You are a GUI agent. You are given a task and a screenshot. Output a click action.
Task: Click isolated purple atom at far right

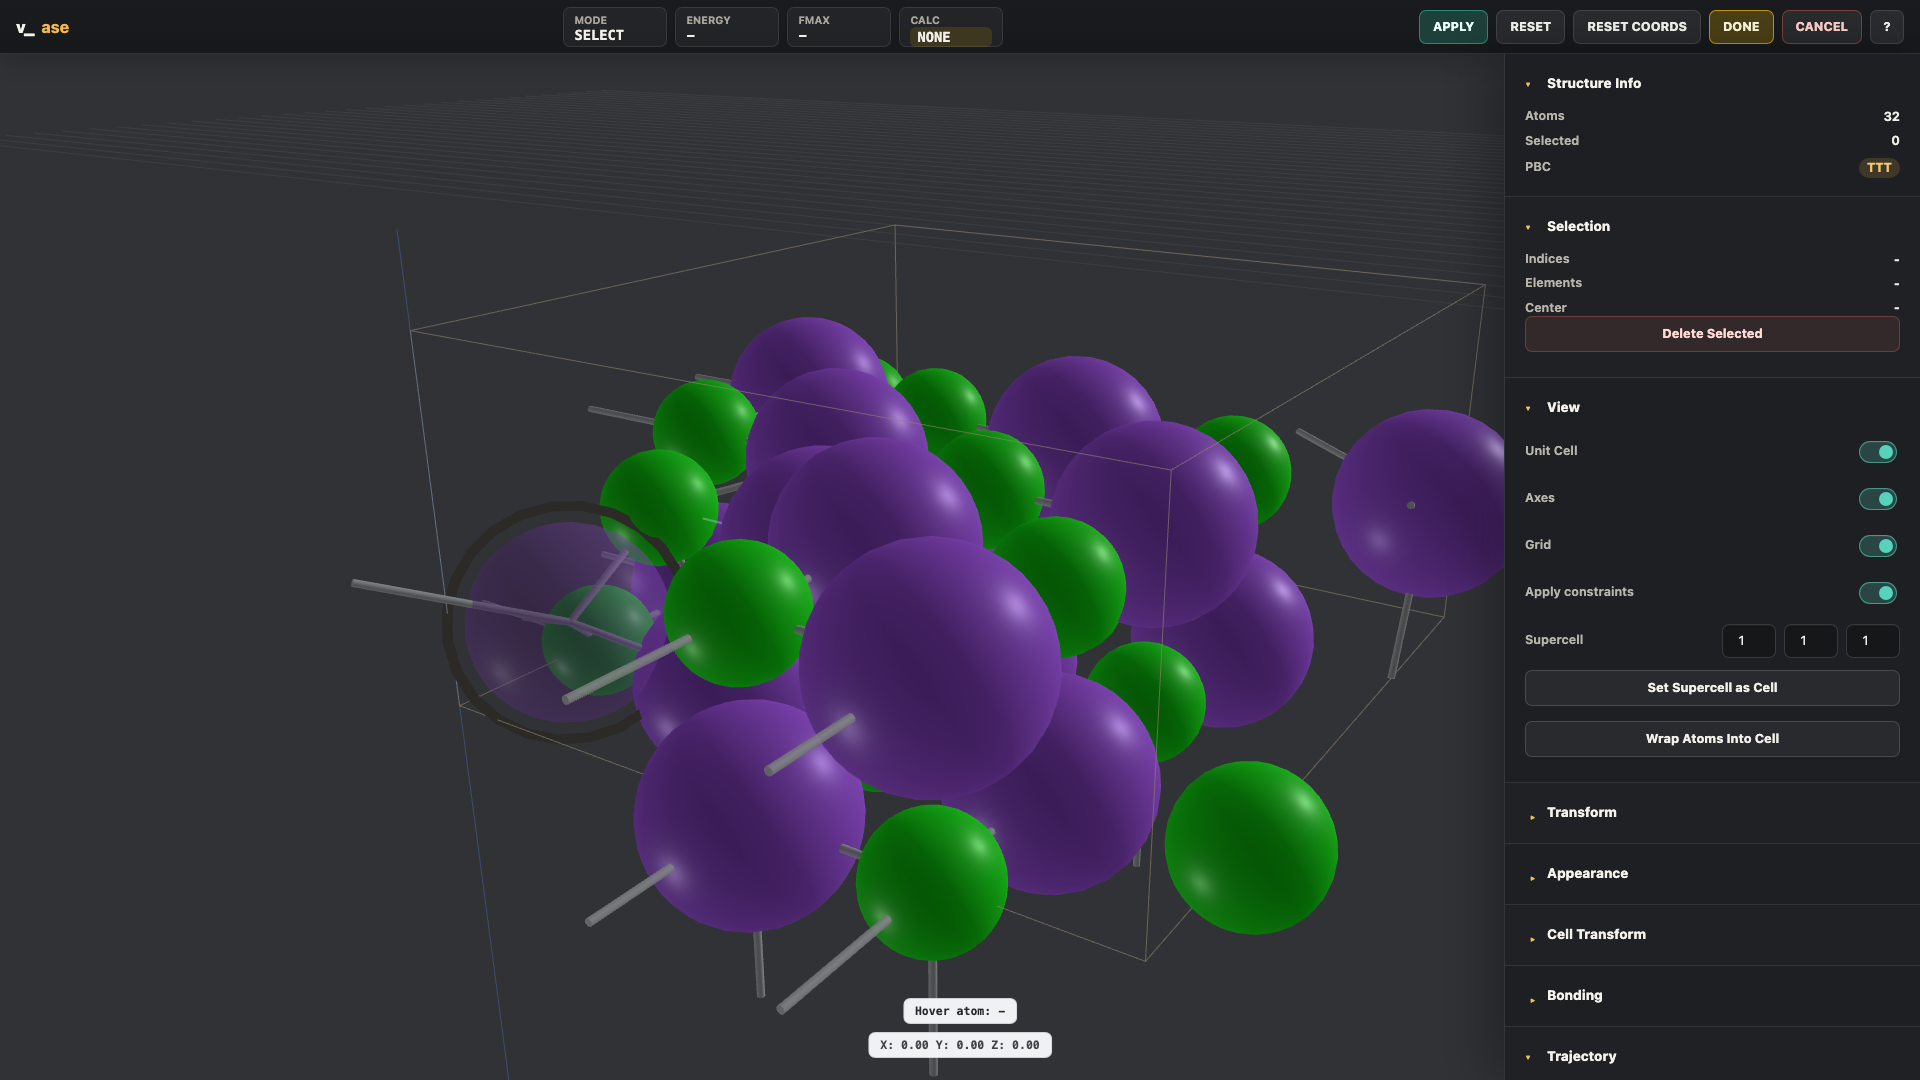1420,503
